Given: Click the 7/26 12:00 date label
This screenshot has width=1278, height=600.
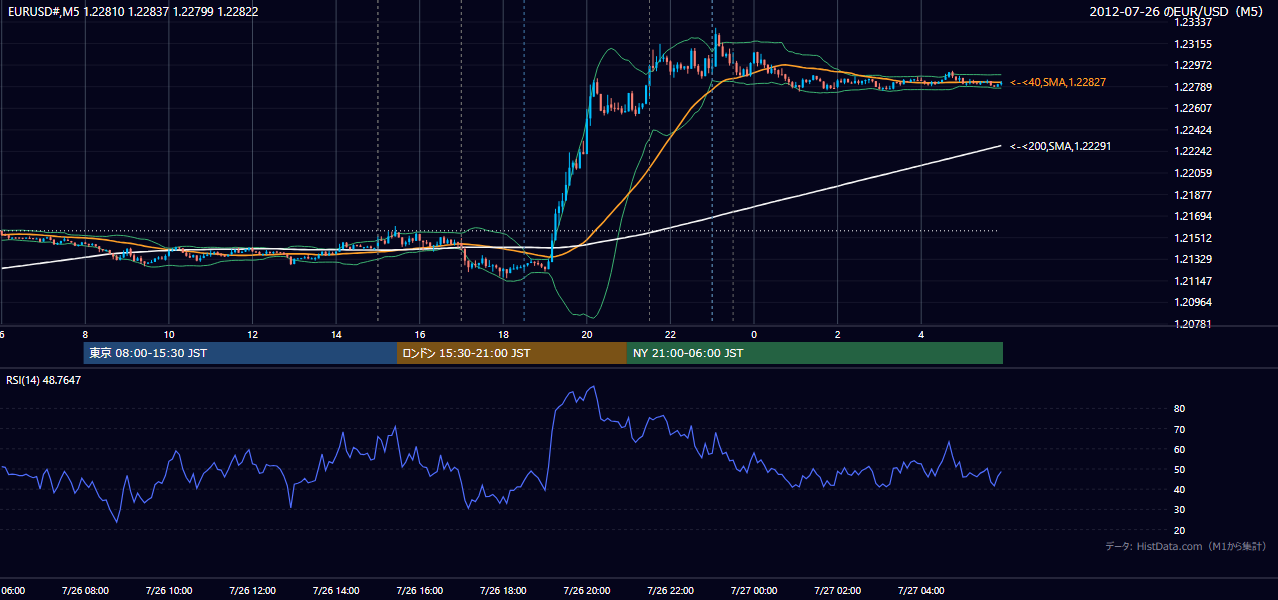Looking at the screenshot, I should tap(252, 591).
